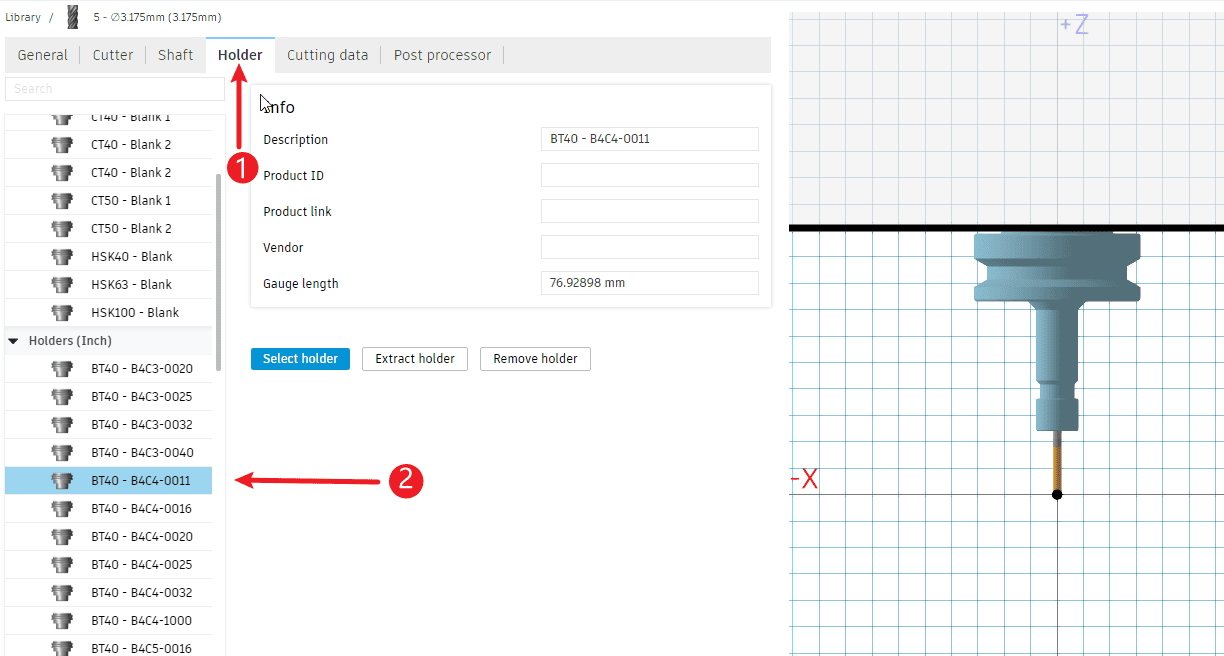
Task: Click the Remove holder button
Action: (535, 359)
